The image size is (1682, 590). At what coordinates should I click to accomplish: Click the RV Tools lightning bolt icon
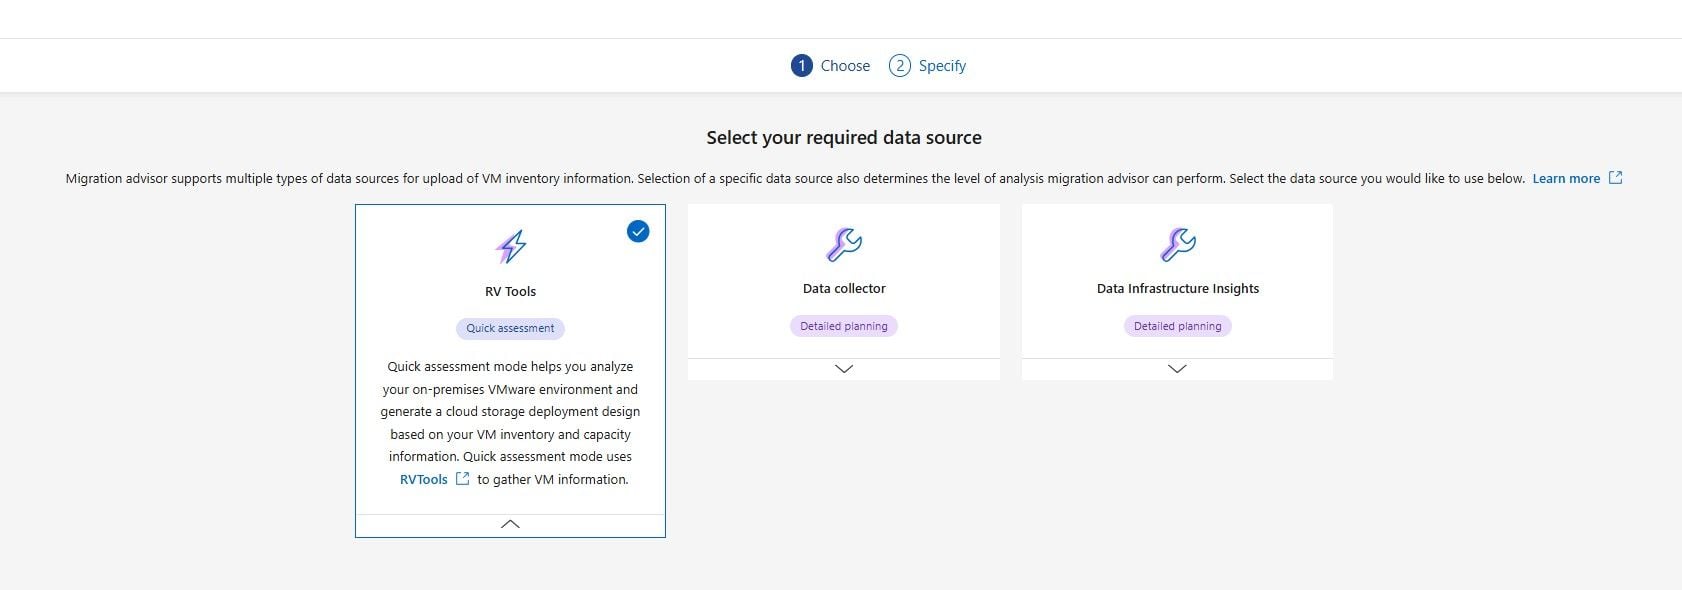(x=511, y=246)
